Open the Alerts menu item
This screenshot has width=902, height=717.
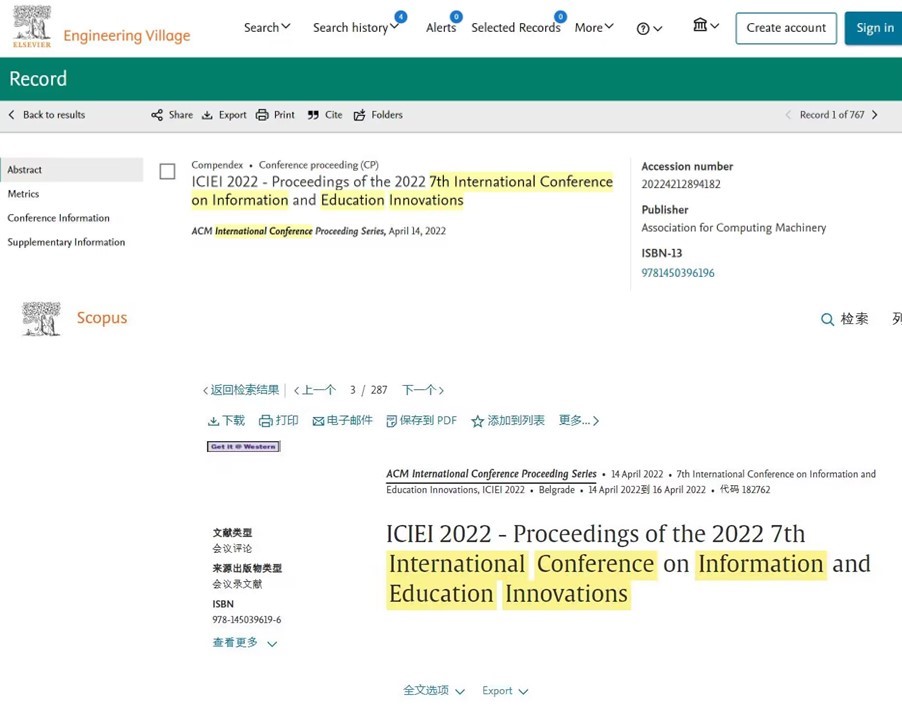[x=441, y=27]
